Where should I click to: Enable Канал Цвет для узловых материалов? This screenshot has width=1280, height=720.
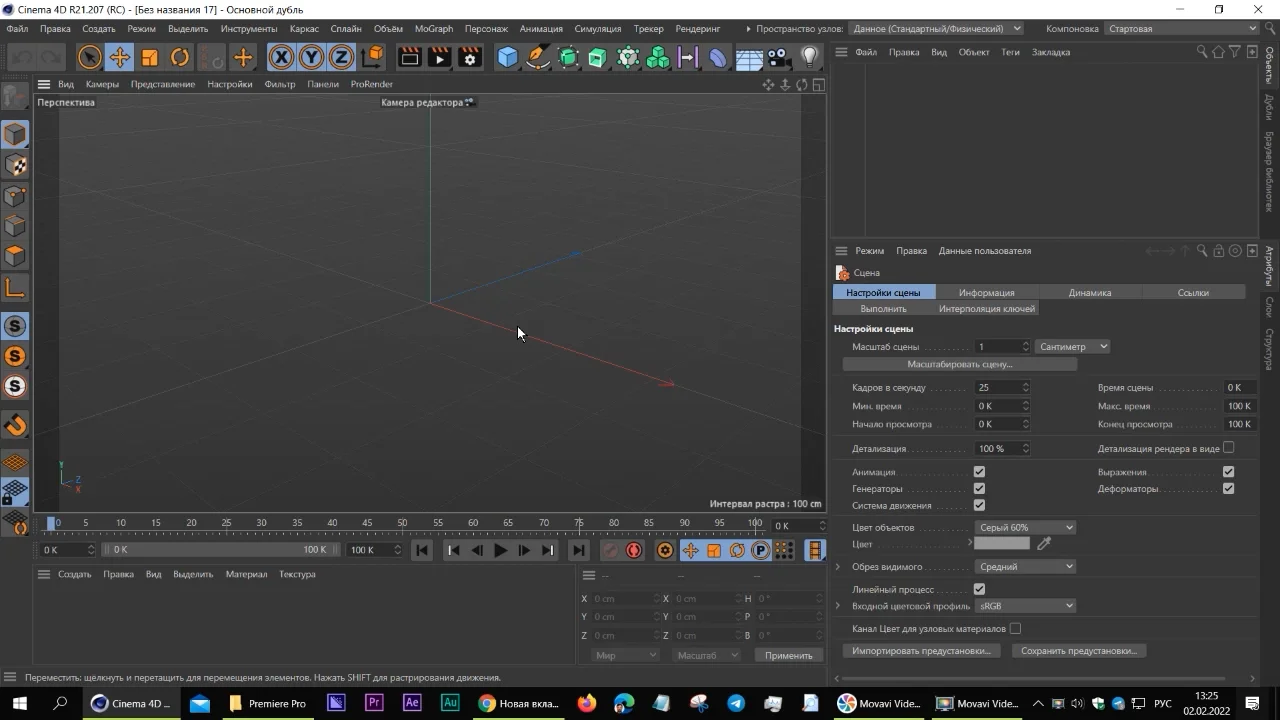[1015, 629]
